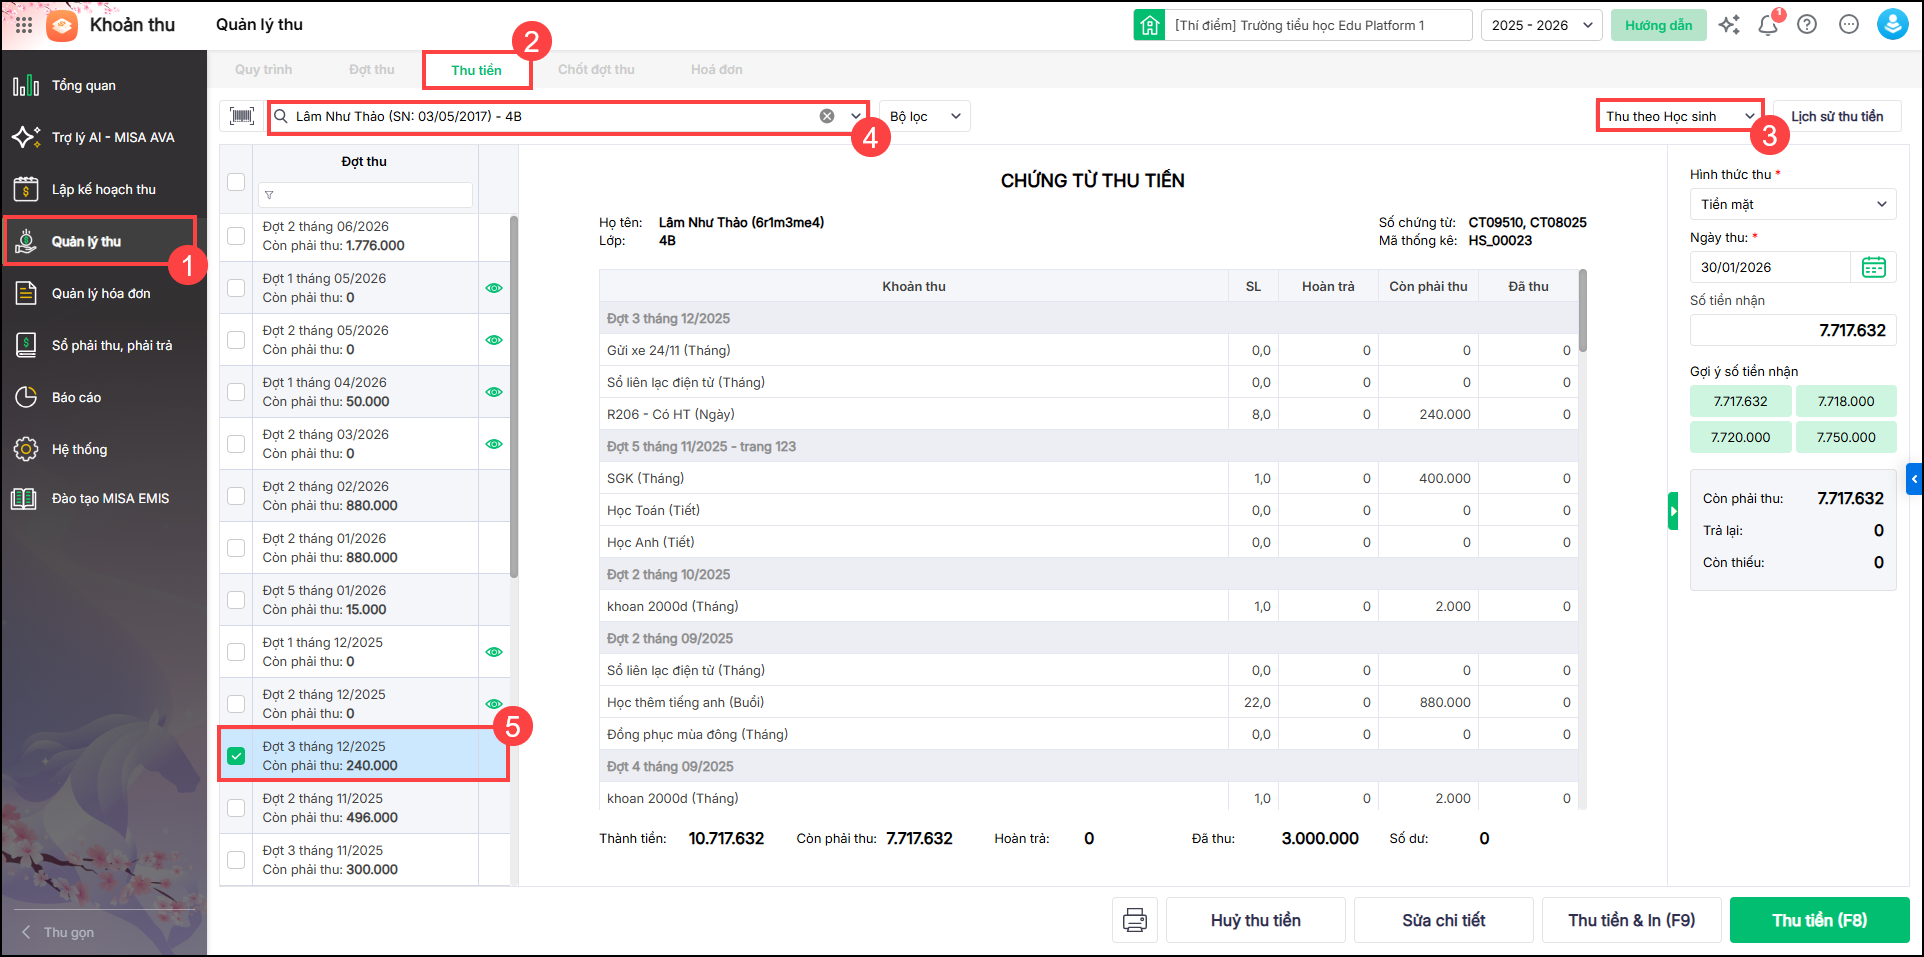Clear the student search field
Viewport: 1924px width, 957px height.
827,116
